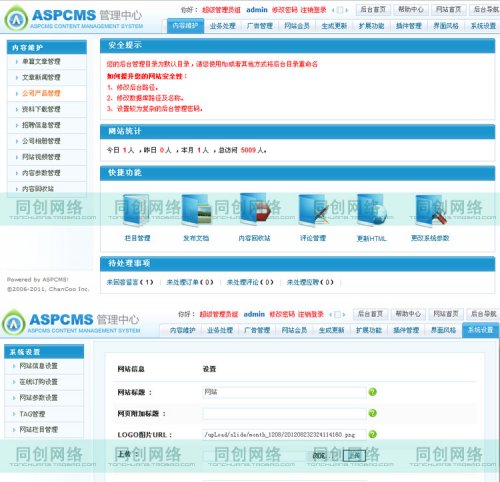Click the right arrow beside 注销登录 in the upper header
The height and width of the screenshot is (482, 500).
pos(347,10)
